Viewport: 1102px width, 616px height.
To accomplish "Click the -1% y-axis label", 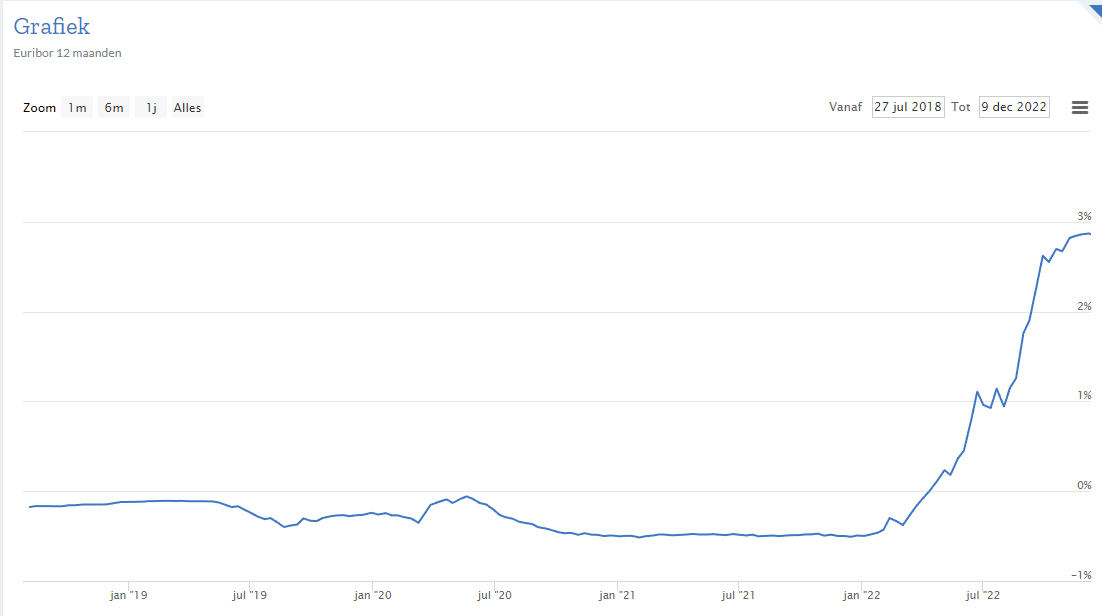I will (1082, 576).
